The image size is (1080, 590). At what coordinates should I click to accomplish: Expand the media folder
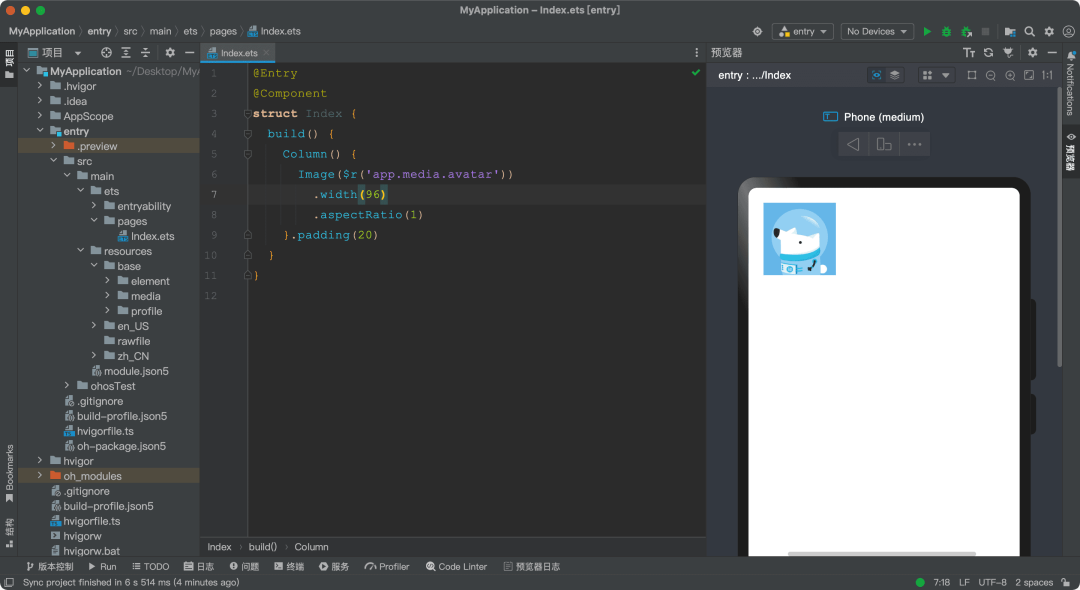click(107, 295)
